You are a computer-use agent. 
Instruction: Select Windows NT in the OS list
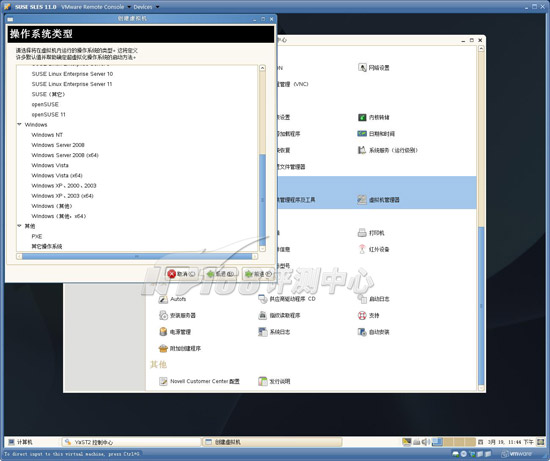coord(47,135)
